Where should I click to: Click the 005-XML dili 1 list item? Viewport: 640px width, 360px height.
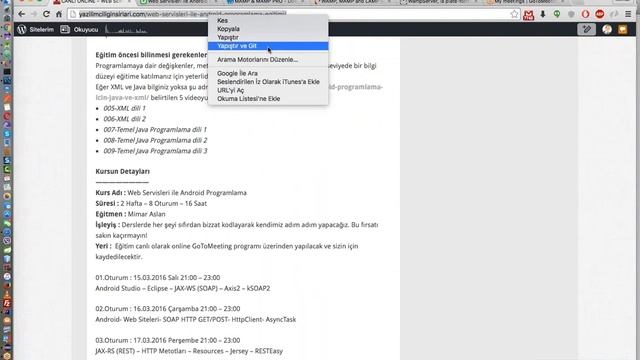click(124, 108)
